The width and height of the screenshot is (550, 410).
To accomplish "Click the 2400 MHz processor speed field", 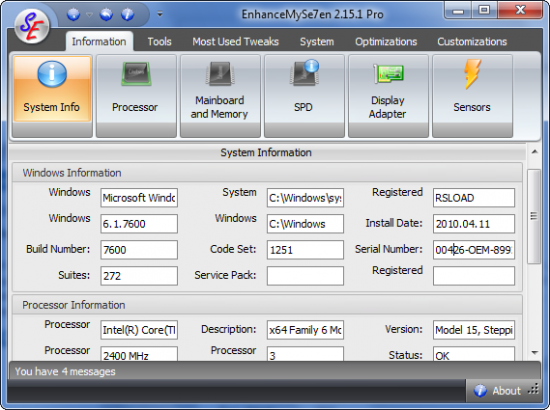I will (x=139, y=354).
